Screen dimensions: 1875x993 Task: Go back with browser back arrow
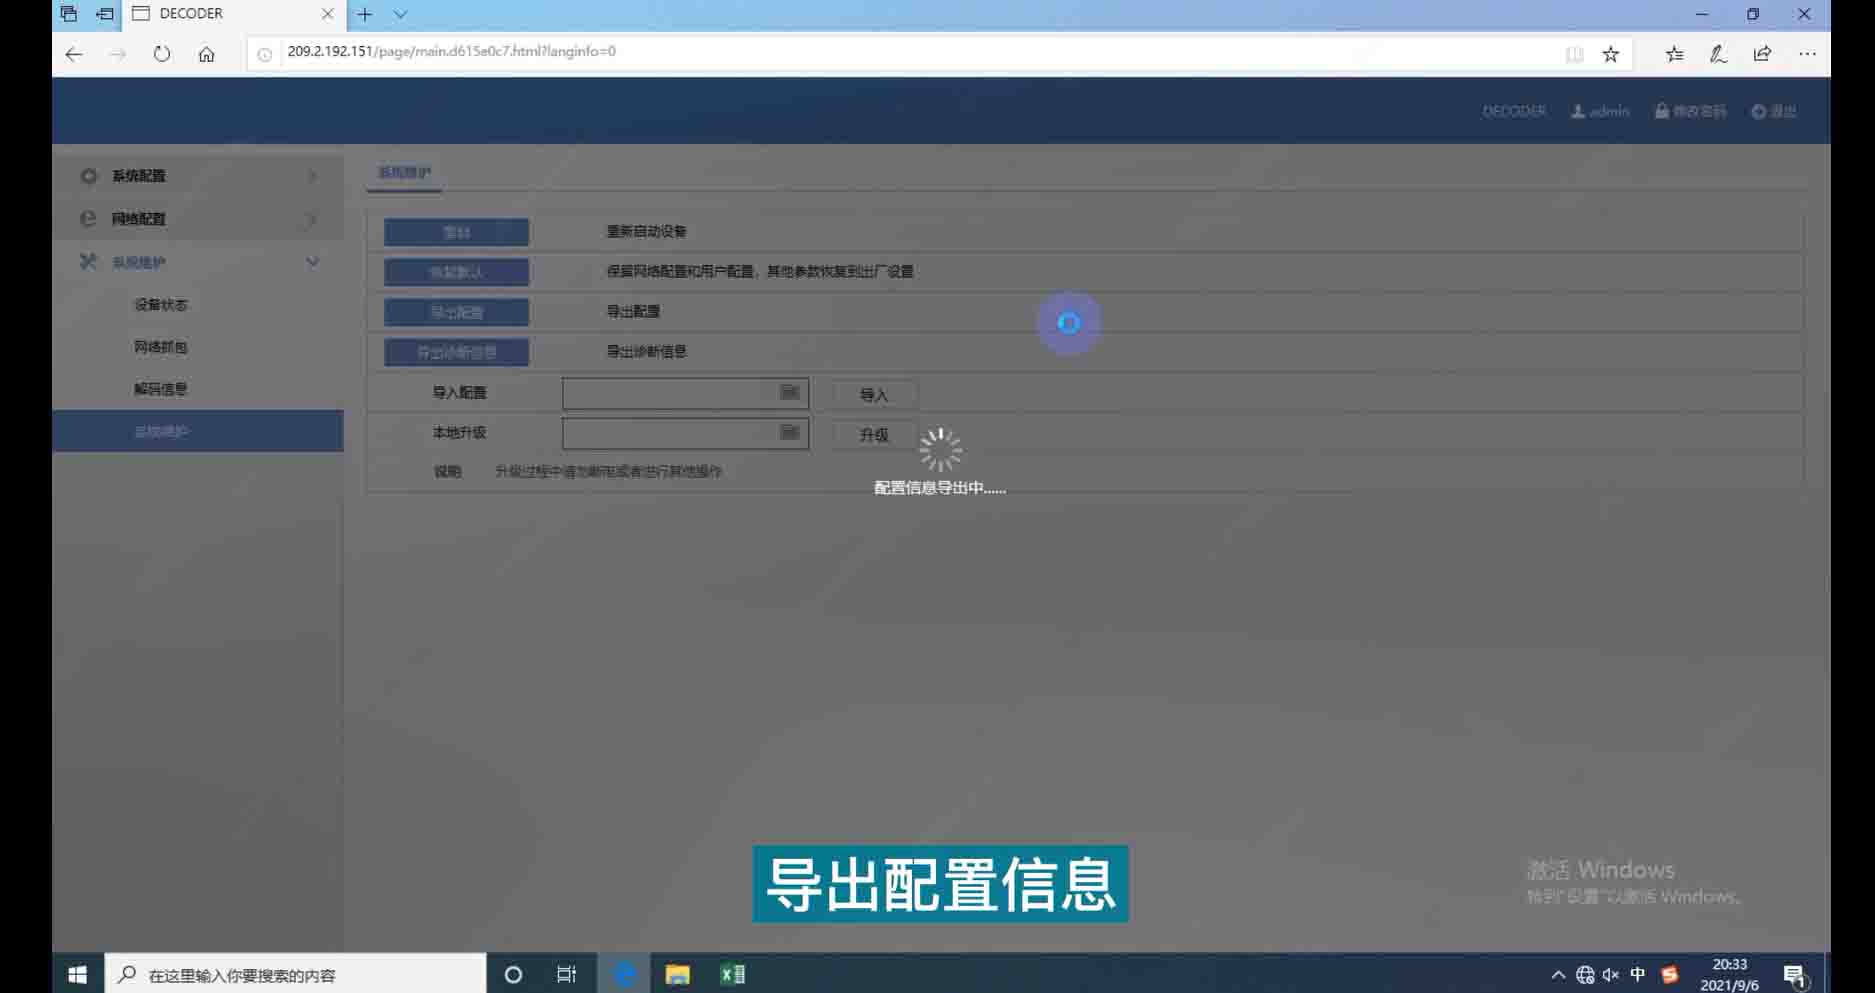(73, 54)
